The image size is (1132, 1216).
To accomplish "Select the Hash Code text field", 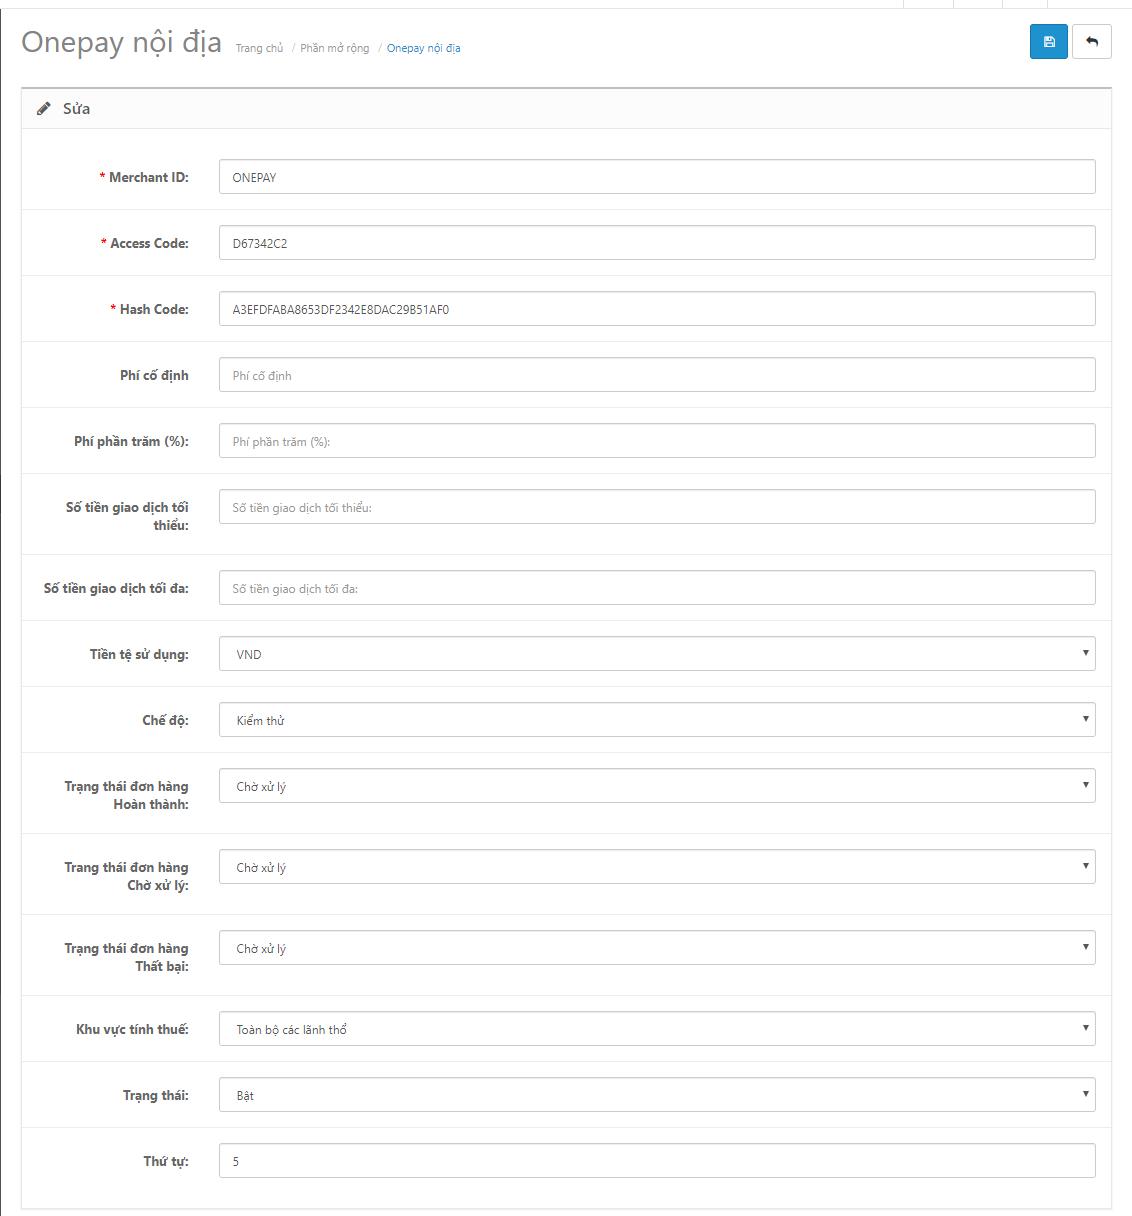I will 657,309.
